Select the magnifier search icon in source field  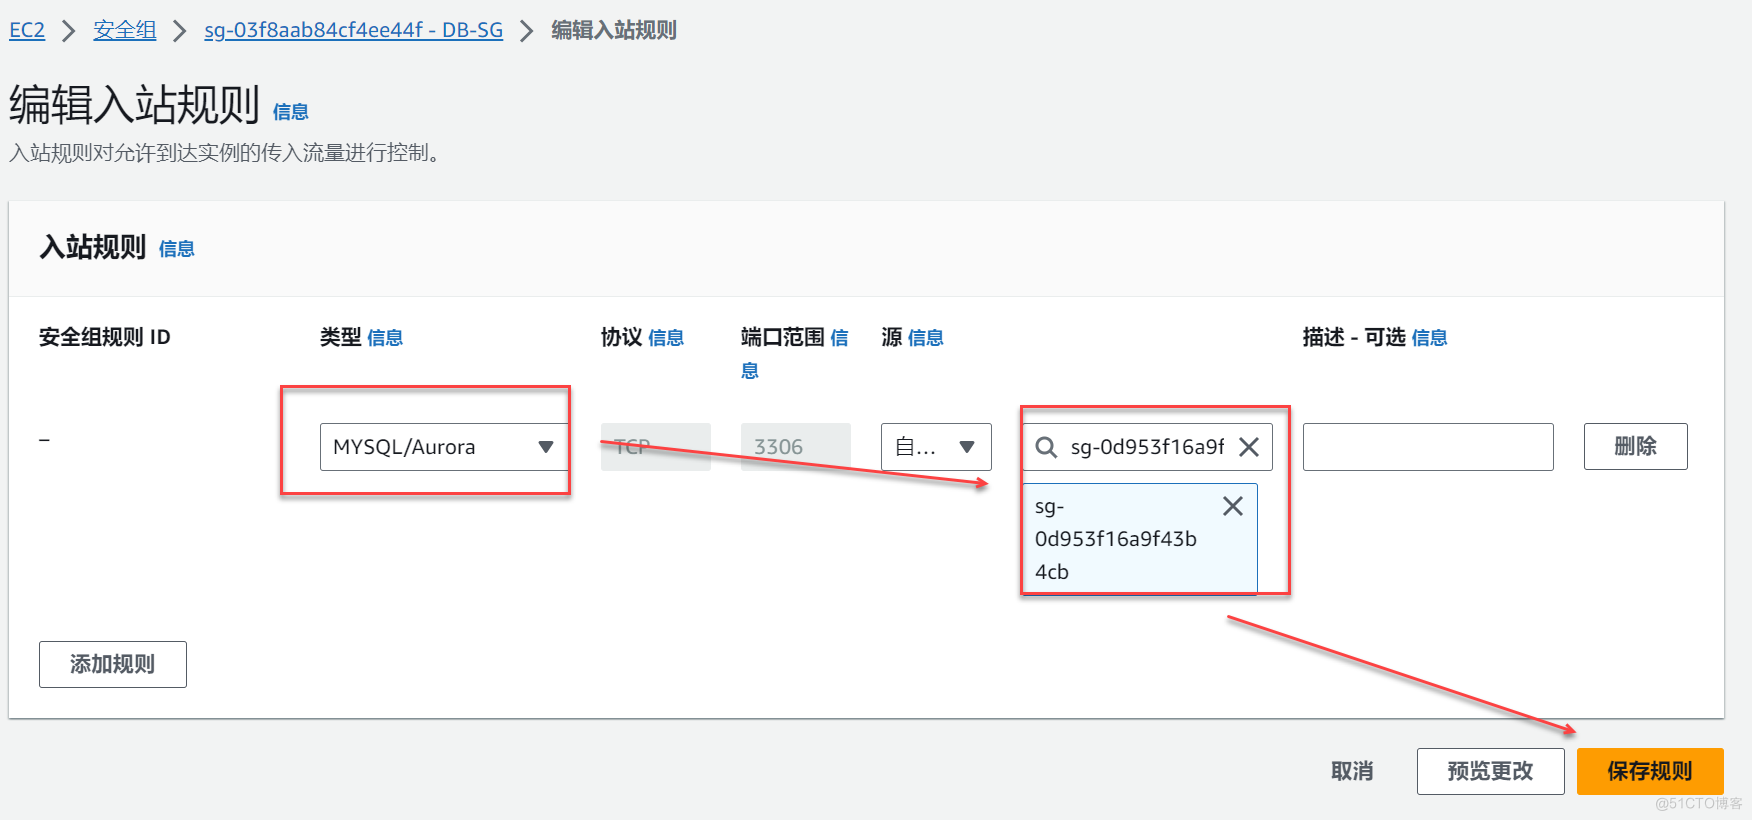click(1046, 447)
